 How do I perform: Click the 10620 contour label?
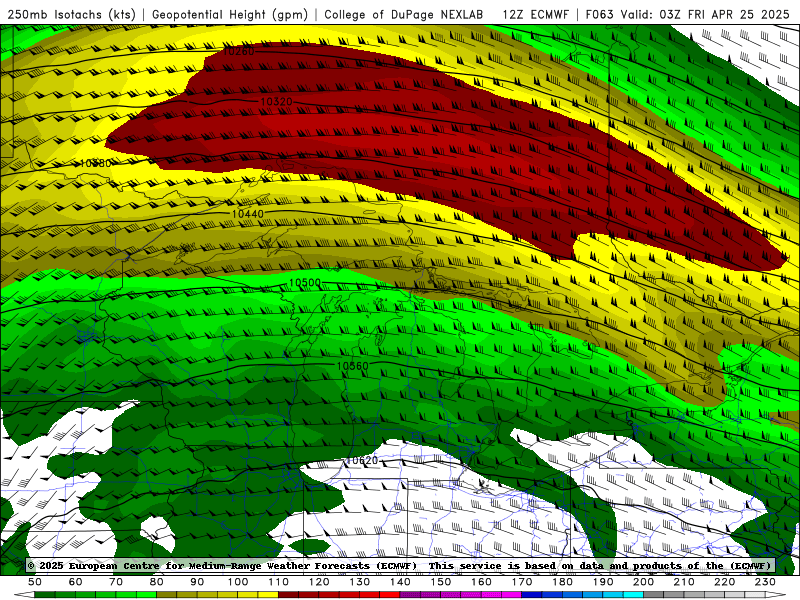(x=362, y=461)
